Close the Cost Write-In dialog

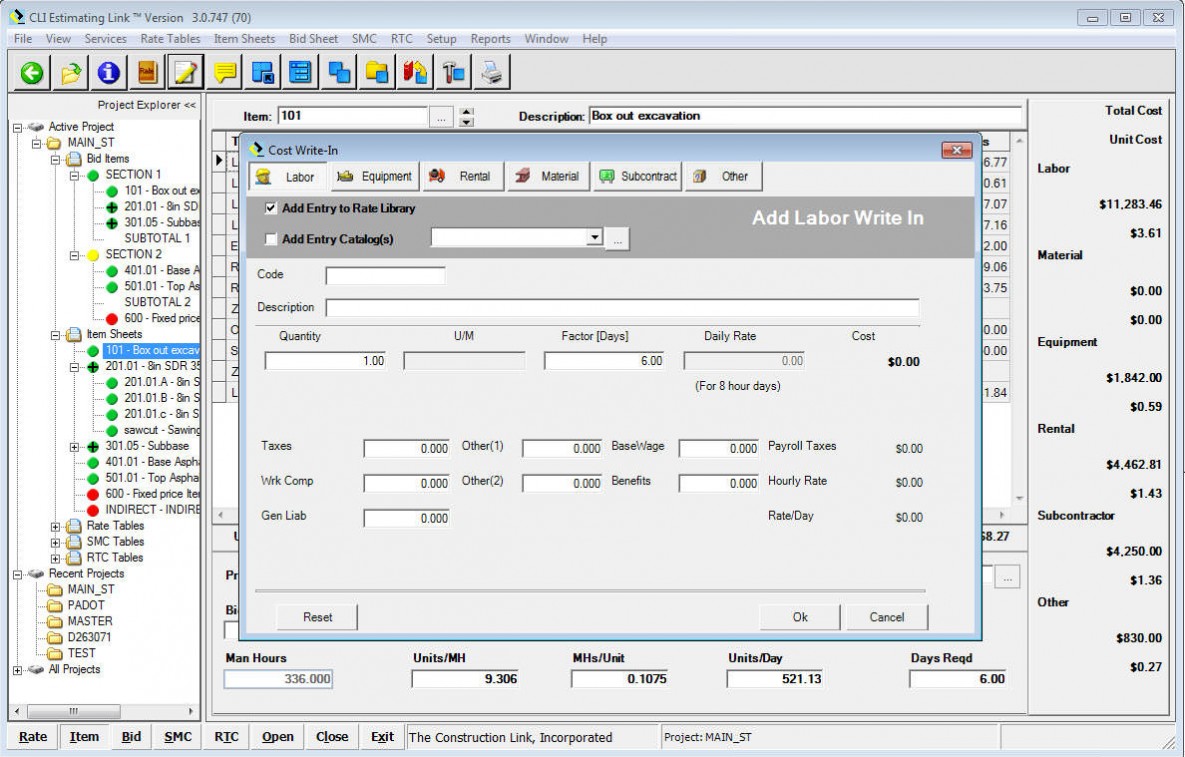pyautogui.click(x=956, y=150)
